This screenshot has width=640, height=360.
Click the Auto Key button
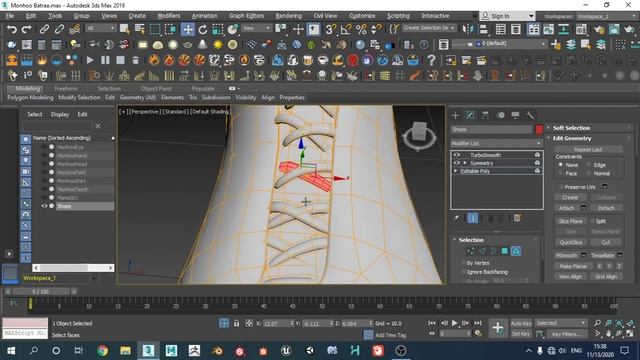(521, 323)
